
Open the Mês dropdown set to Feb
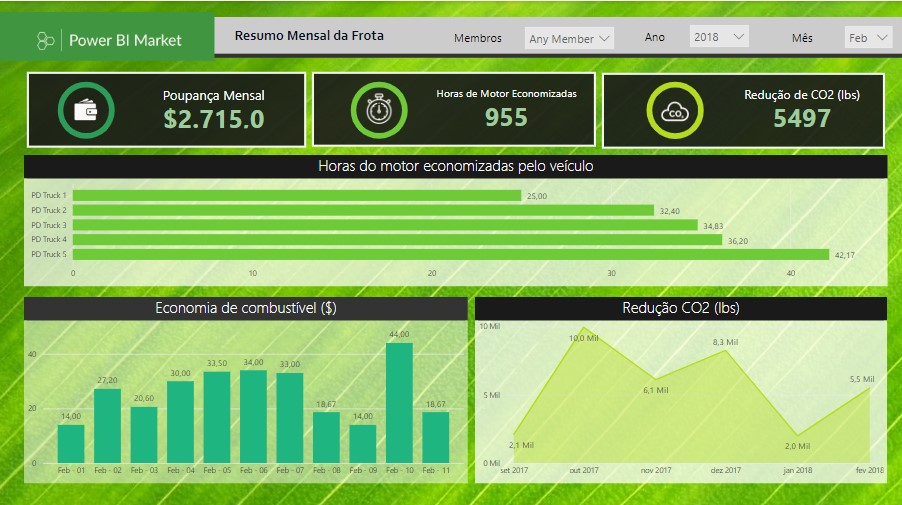(867, 38)
